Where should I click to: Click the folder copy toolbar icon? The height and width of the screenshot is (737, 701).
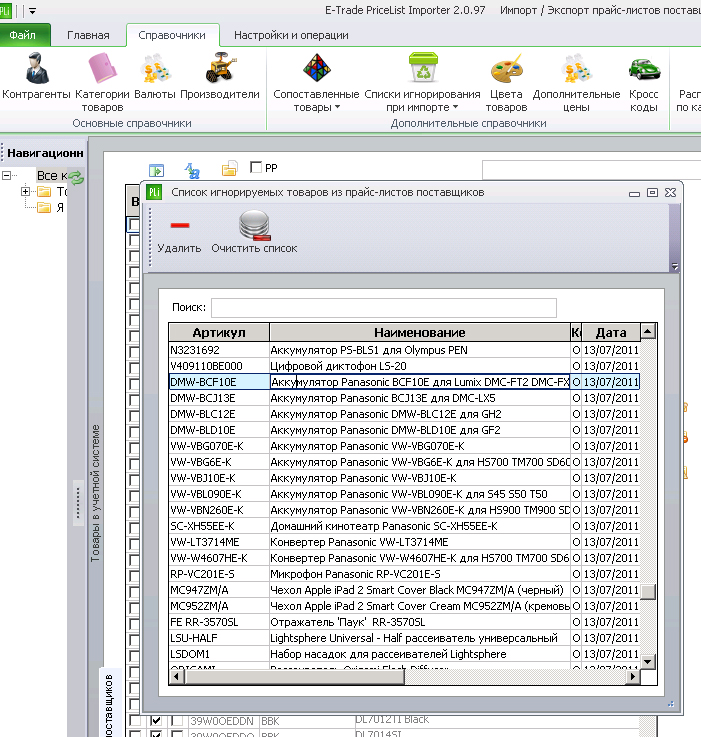[x=229, y=169]
